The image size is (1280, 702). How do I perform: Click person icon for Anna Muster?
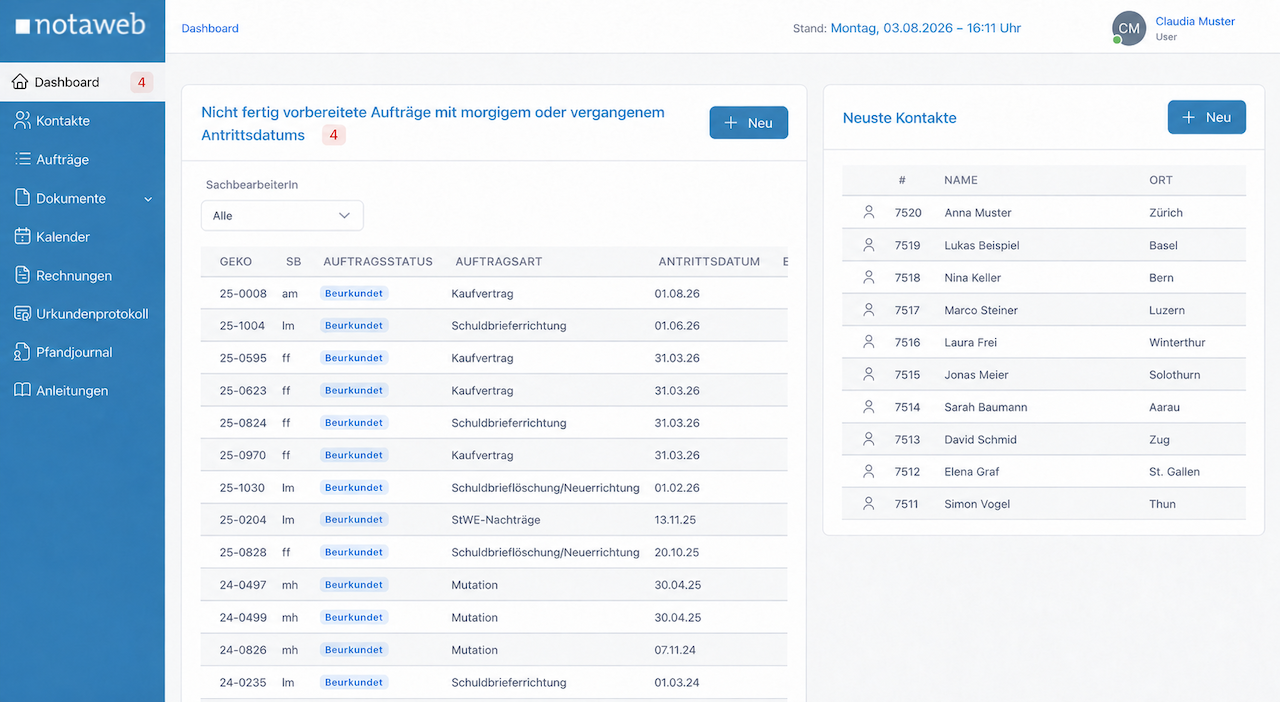pos(868,212)
